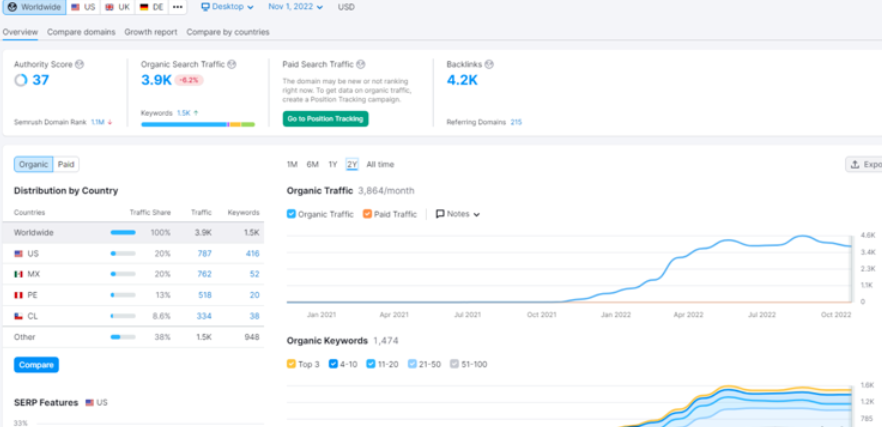Open the Growth report tab
The width and height of the screenshot is (882, 427).
click(x=150, y=32)
